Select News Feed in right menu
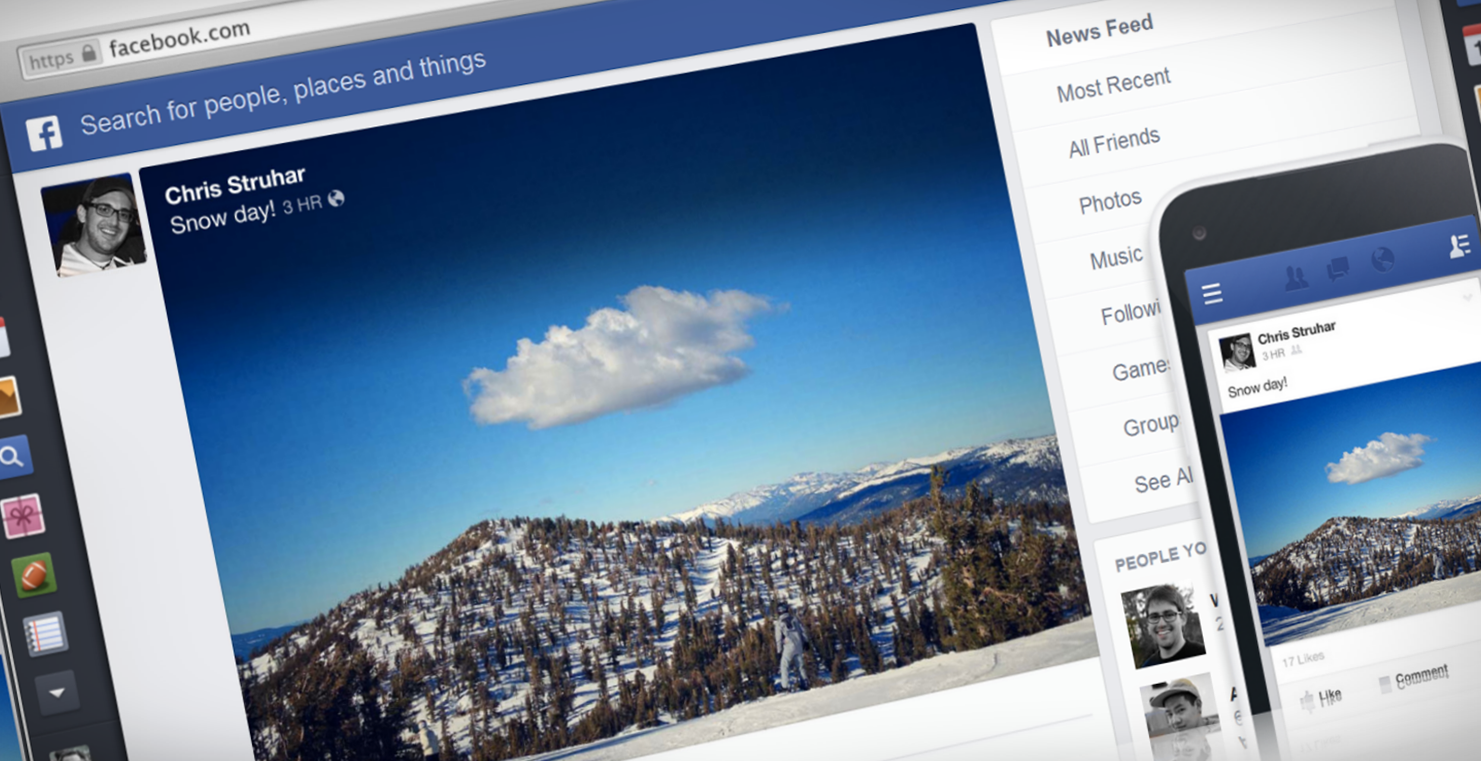 [1099, 32]
